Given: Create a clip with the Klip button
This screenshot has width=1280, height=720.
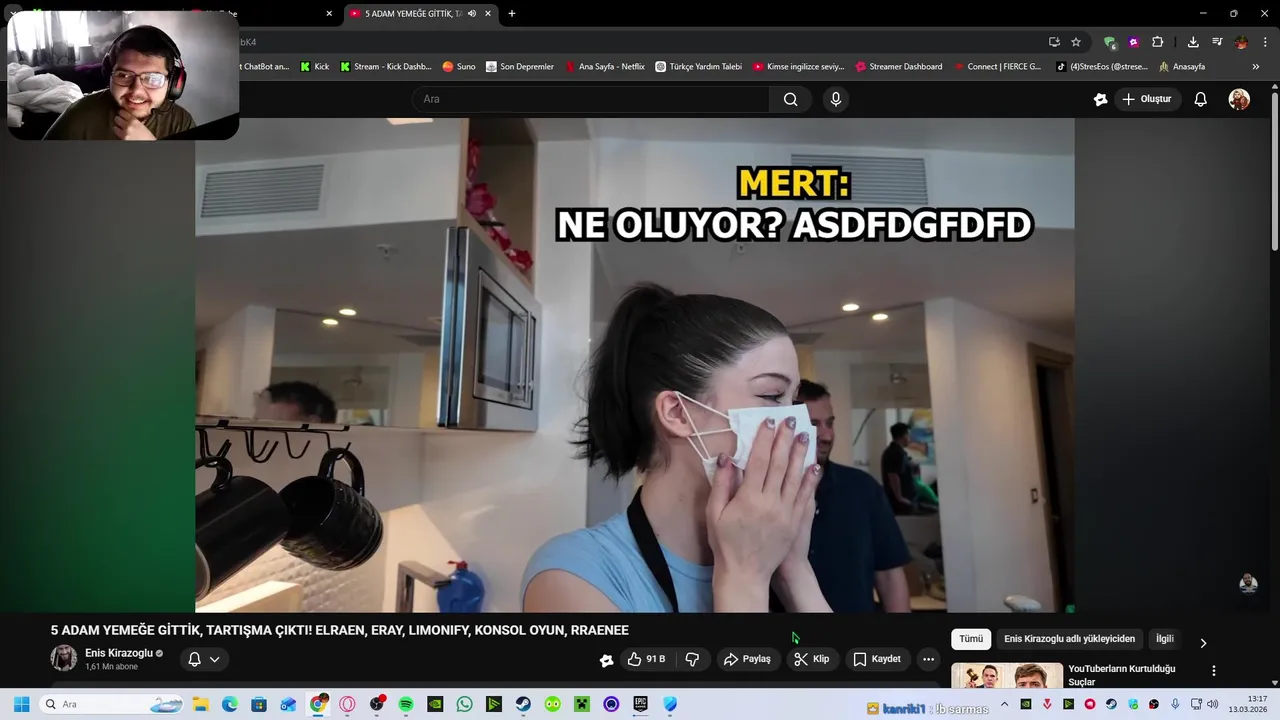Looking at the screenshot, I should tap(812, 659).
